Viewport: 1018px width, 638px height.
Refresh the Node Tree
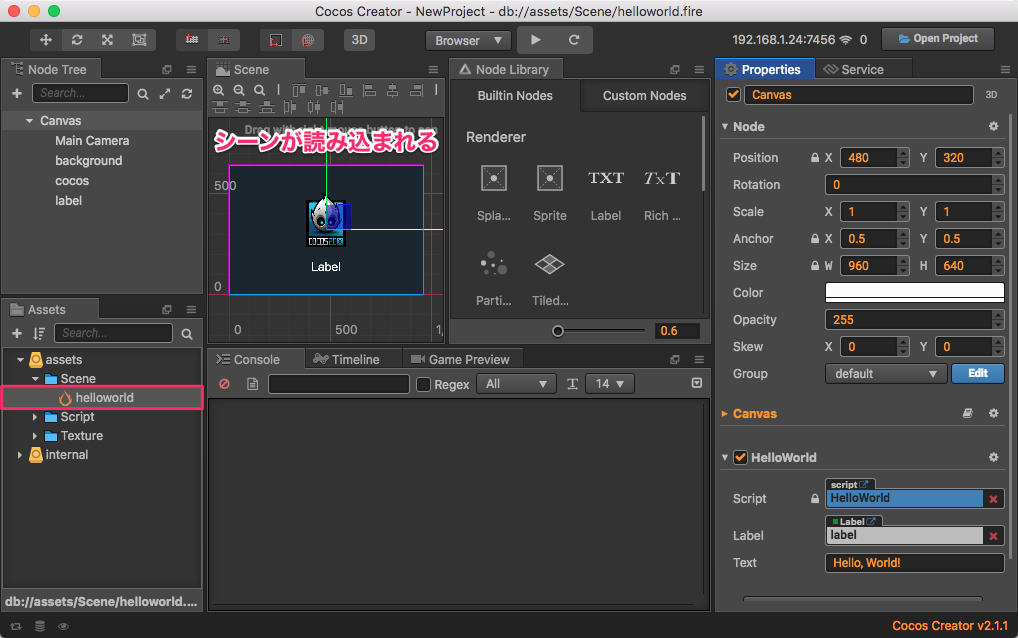point(187,94)
